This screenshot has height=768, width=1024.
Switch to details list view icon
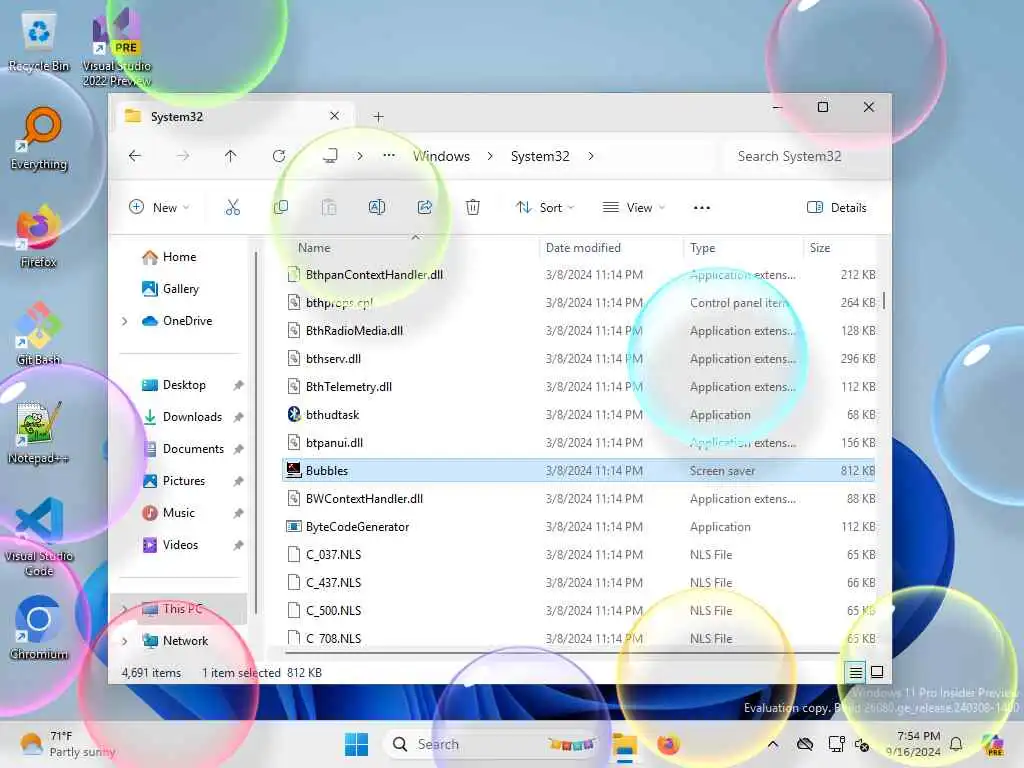[856, 672]
